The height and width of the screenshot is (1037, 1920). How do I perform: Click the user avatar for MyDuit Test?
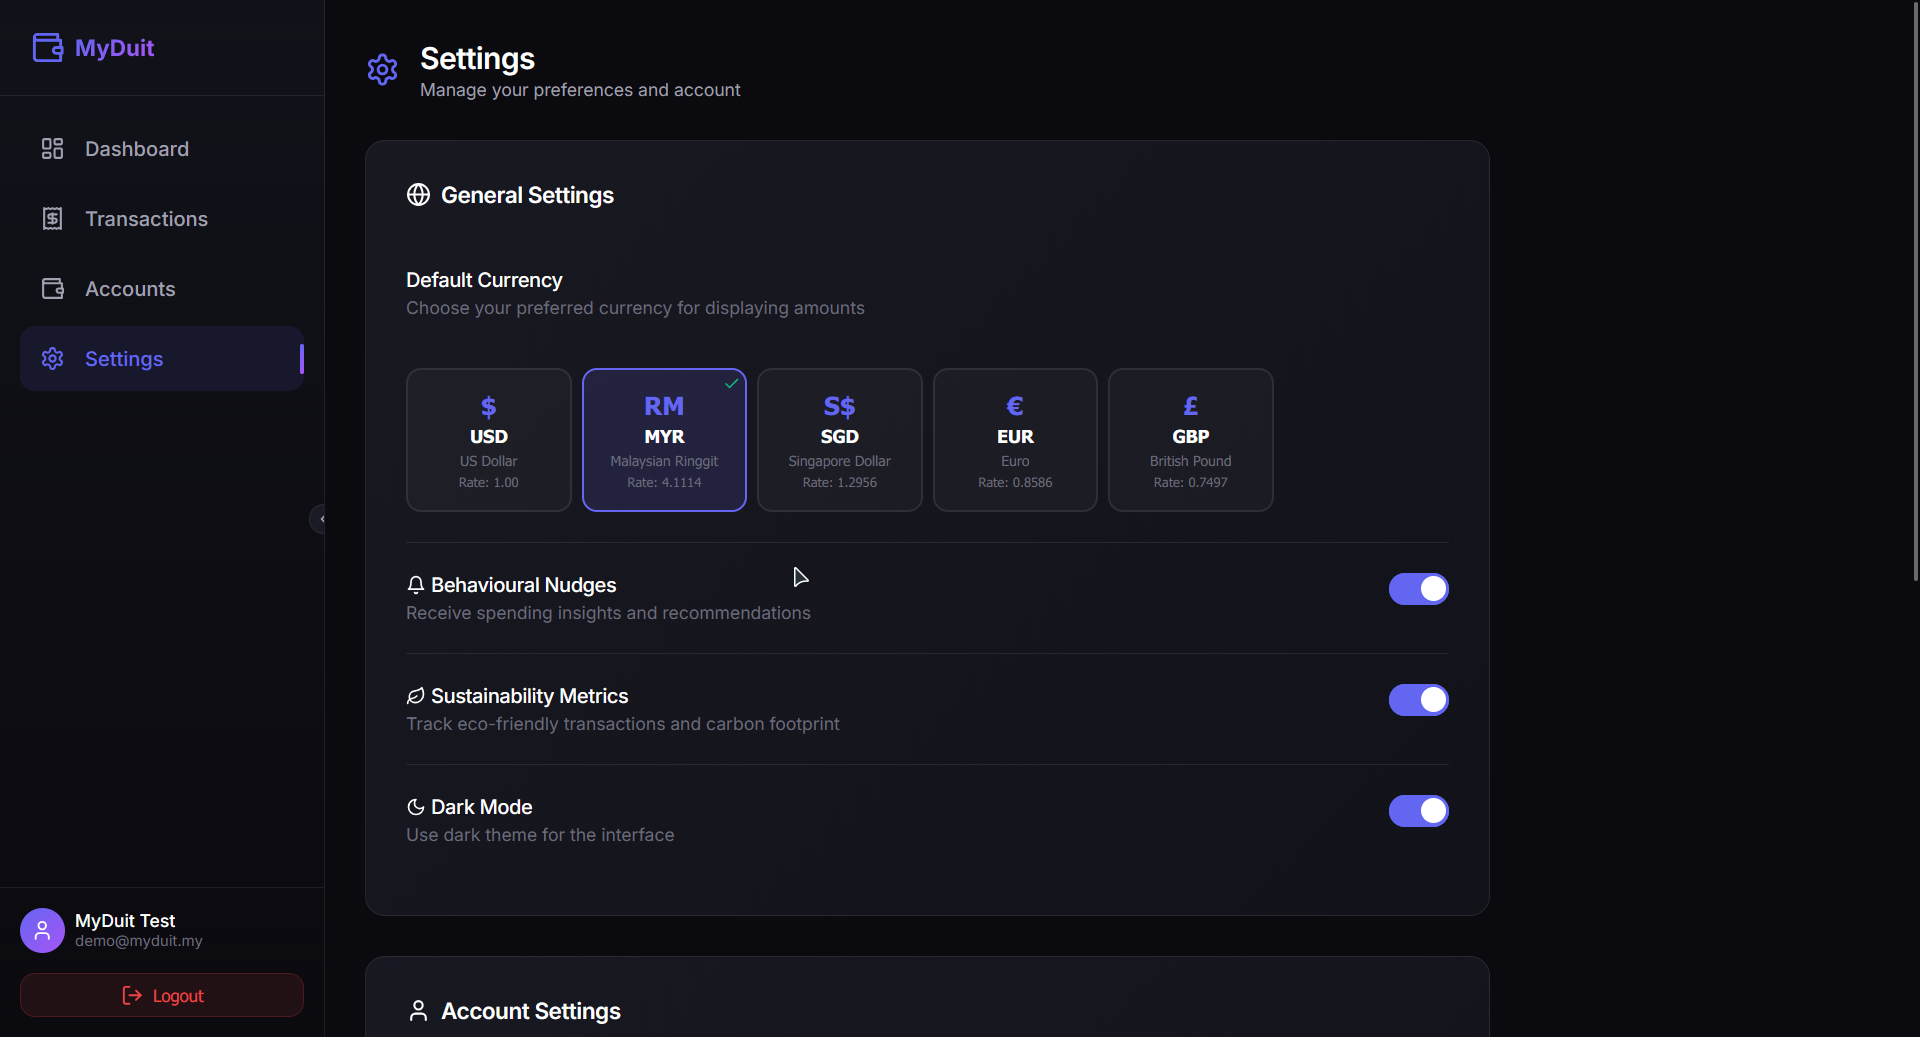click(41, 929)
